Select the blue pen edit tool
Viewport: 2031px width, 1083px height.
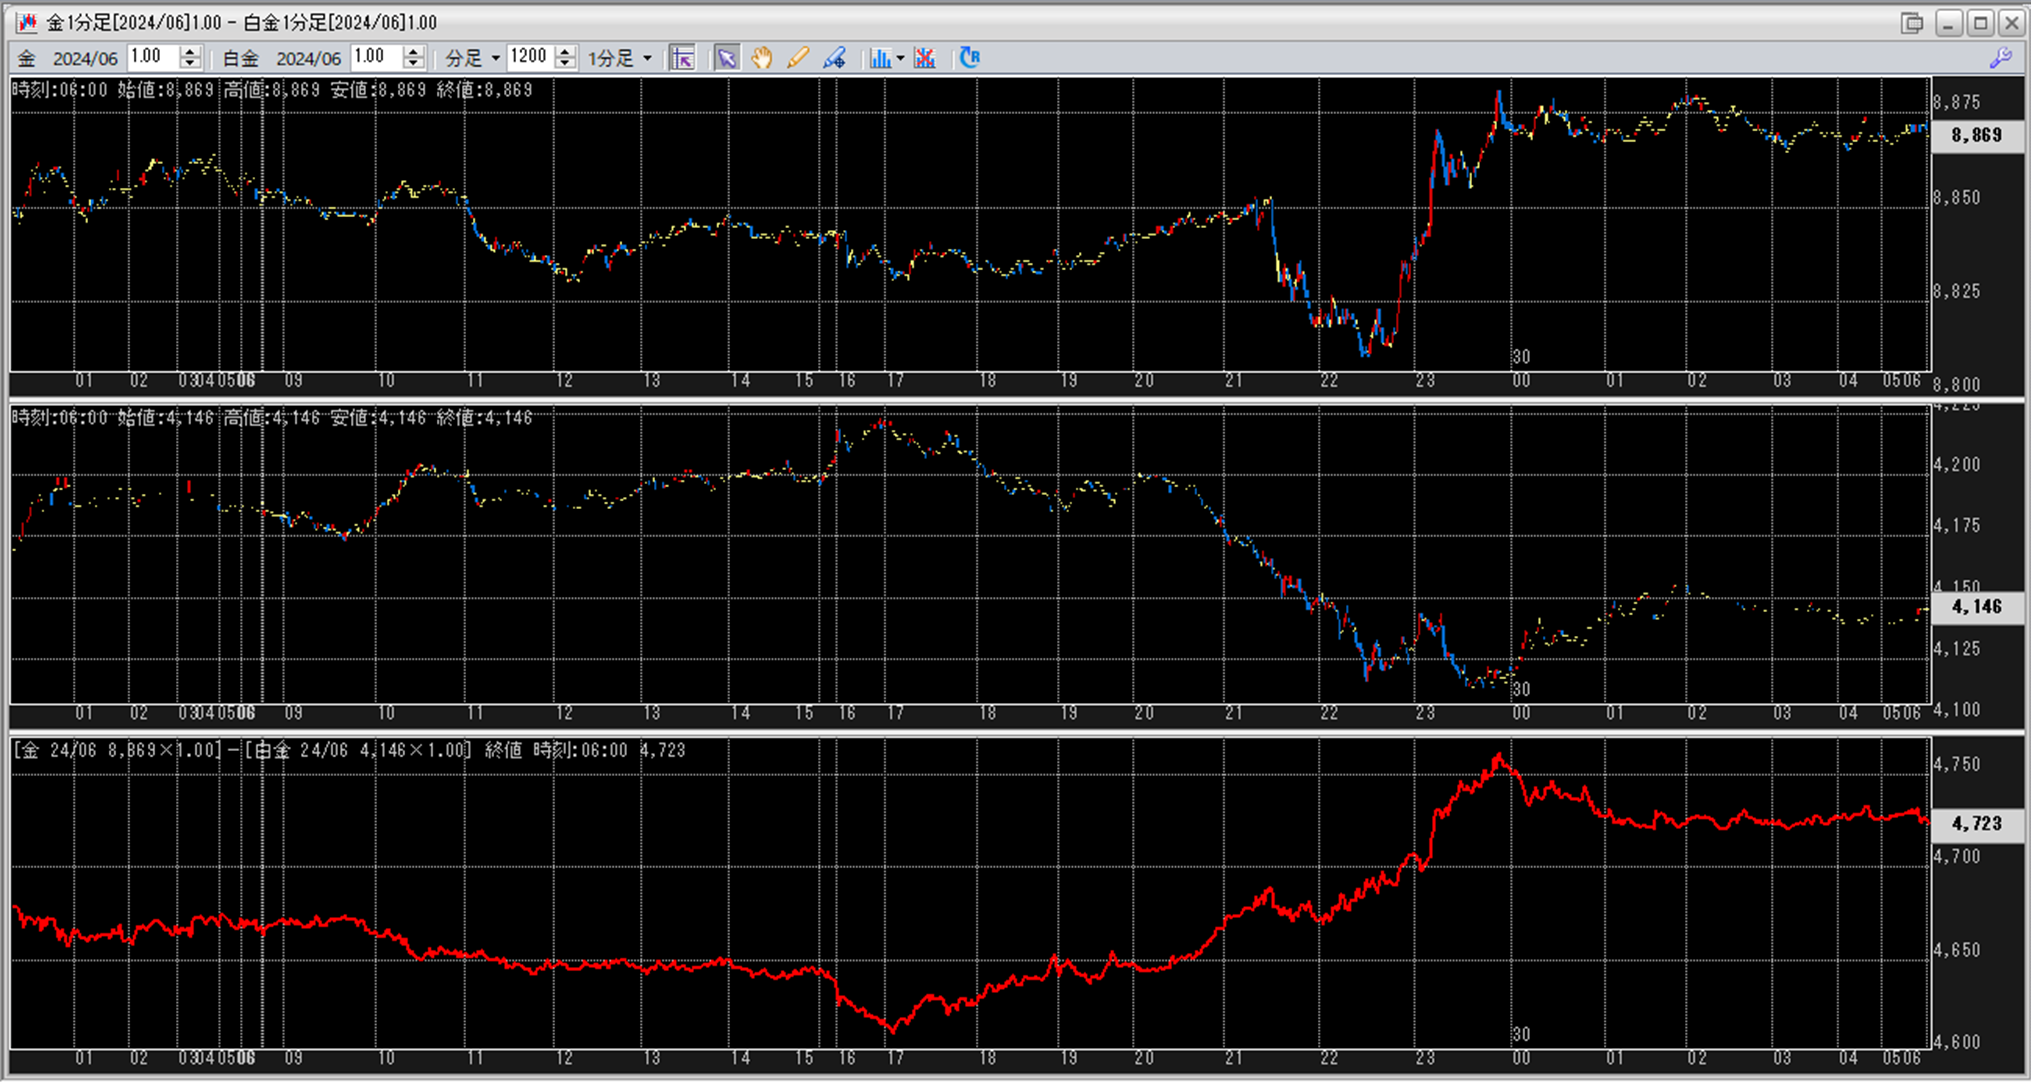tap(834, 58)
